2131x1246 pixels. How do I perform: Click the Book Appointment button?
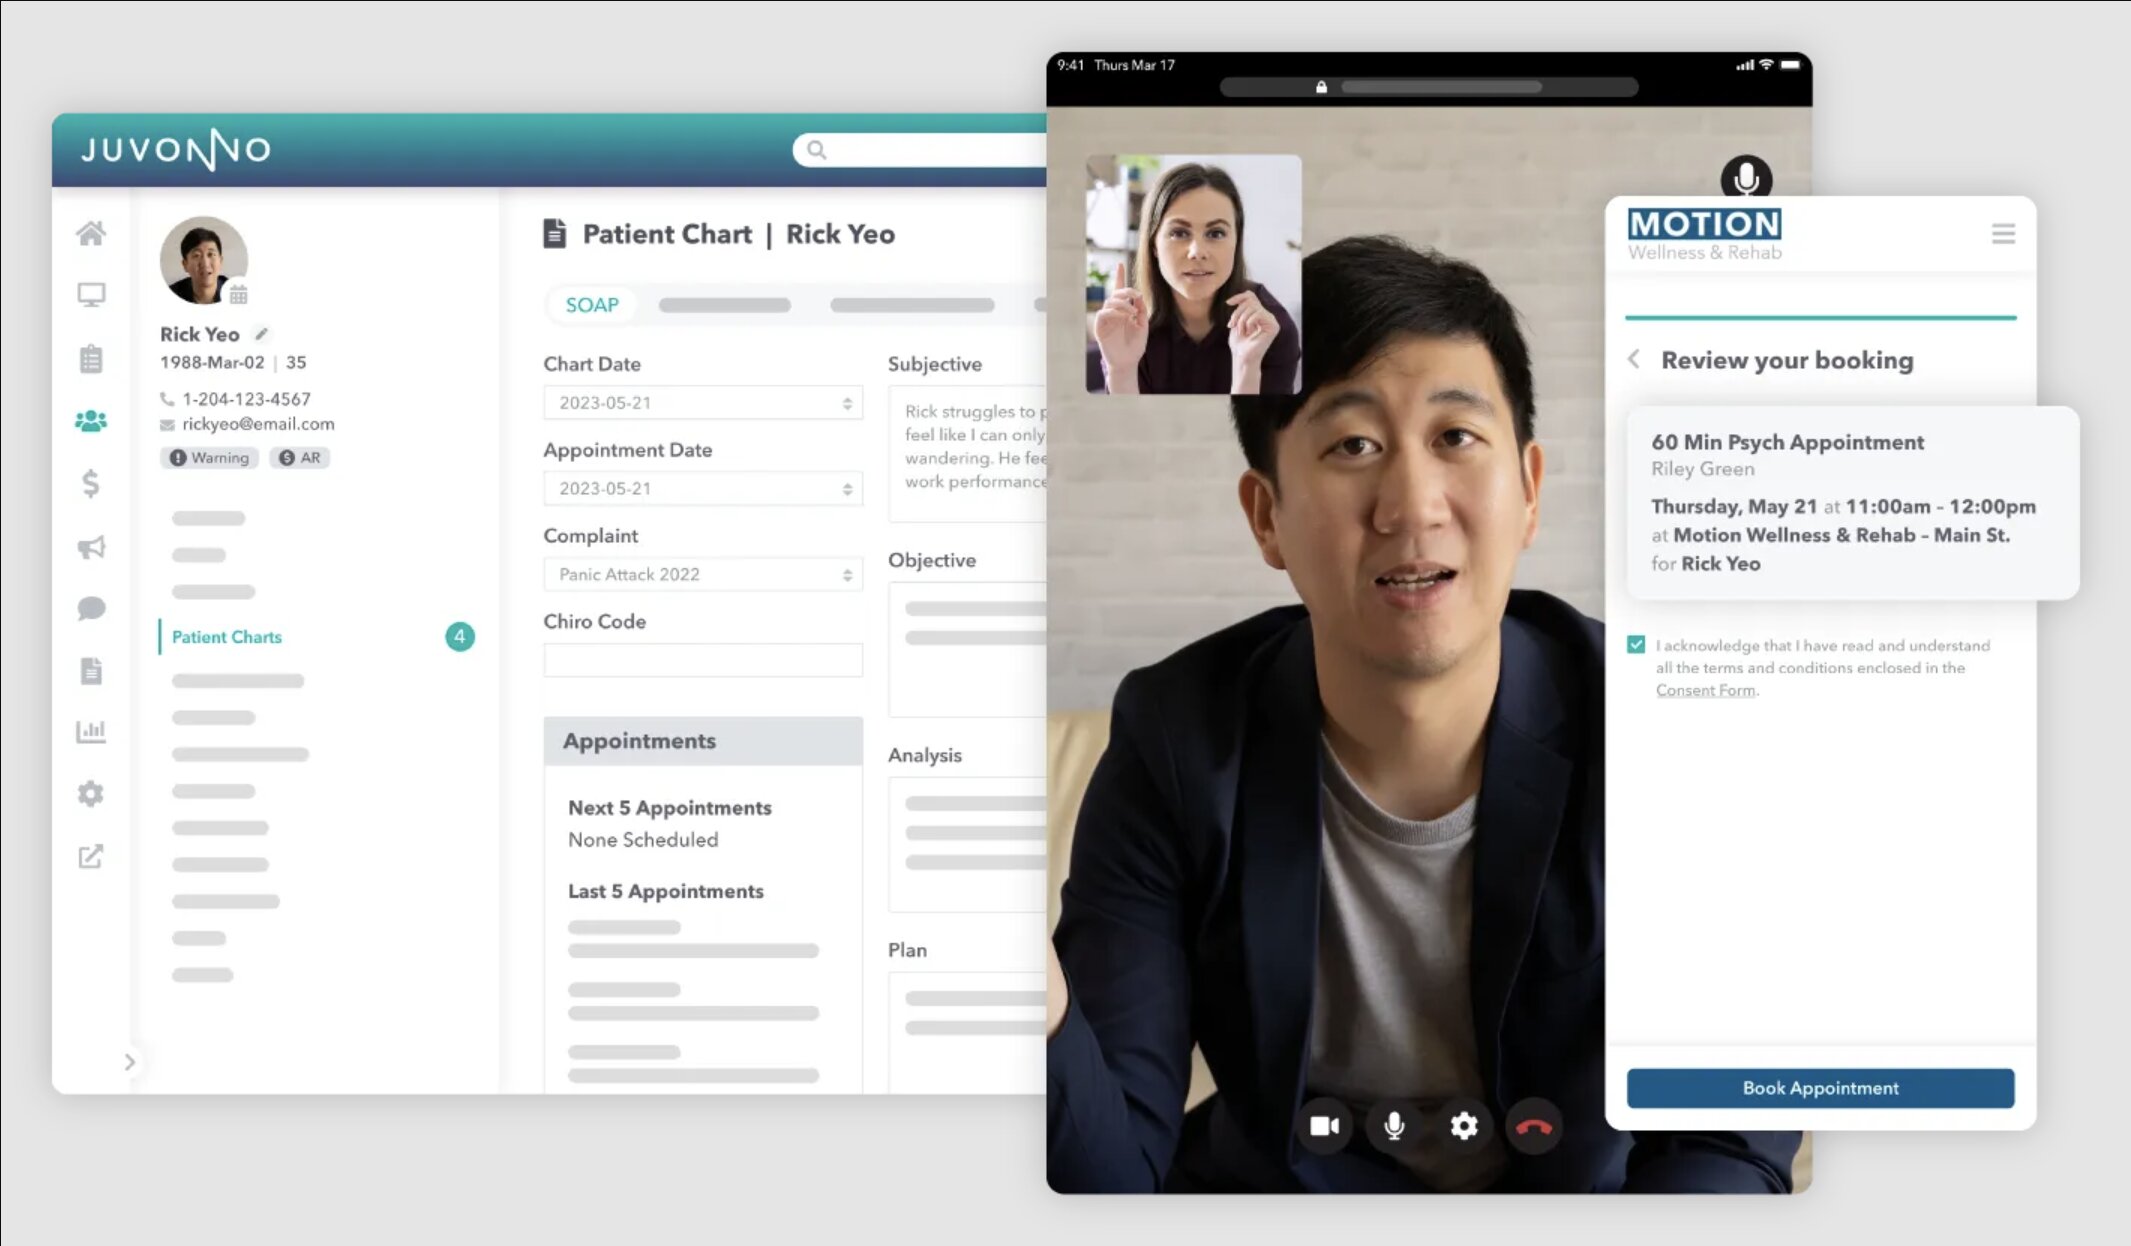point(1820,1088)
